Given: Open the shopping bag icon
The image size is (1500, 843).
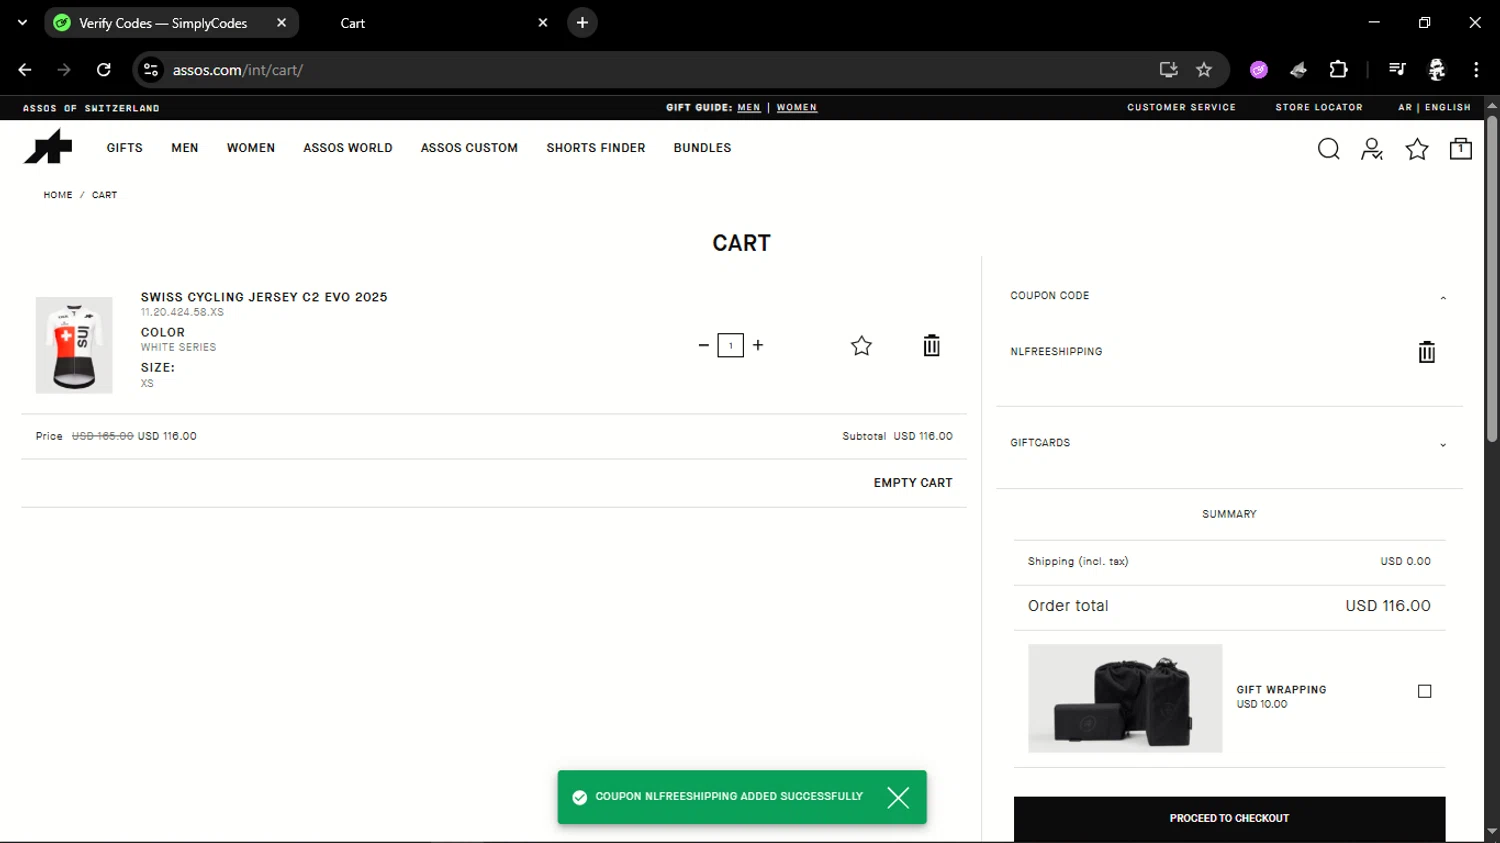Looking at the screenshot, I should 1461,148.
